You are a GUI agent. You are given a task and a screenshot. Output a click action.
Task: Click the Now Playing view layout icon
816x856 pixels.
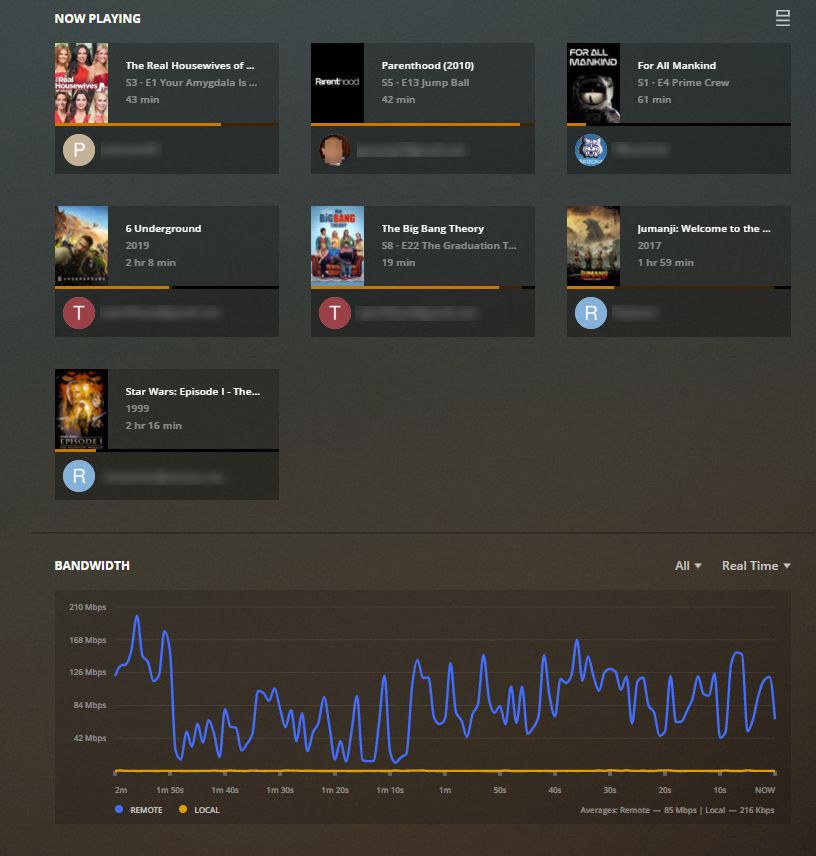pyautogui.click(x=782, y=18)
